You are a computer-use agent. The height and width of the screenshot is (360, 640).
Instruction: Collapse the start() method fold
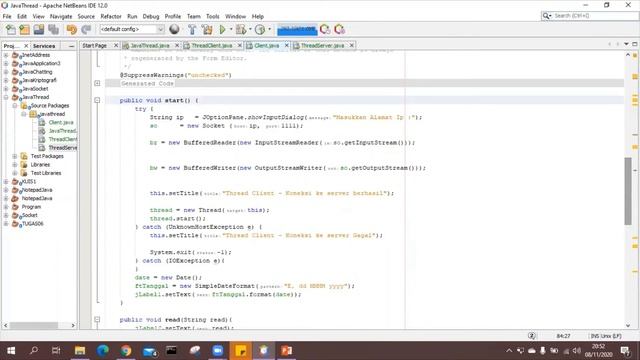[97, 100]
